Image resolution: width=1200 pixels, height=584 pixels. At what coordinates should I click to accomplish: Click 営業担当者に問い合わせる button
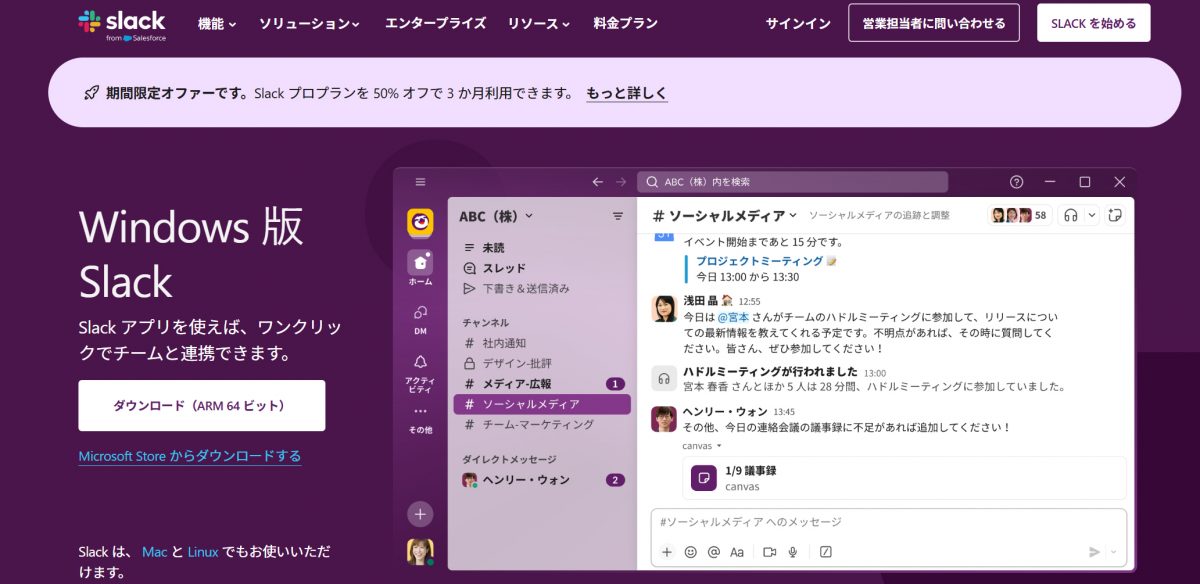click(934, 23)
